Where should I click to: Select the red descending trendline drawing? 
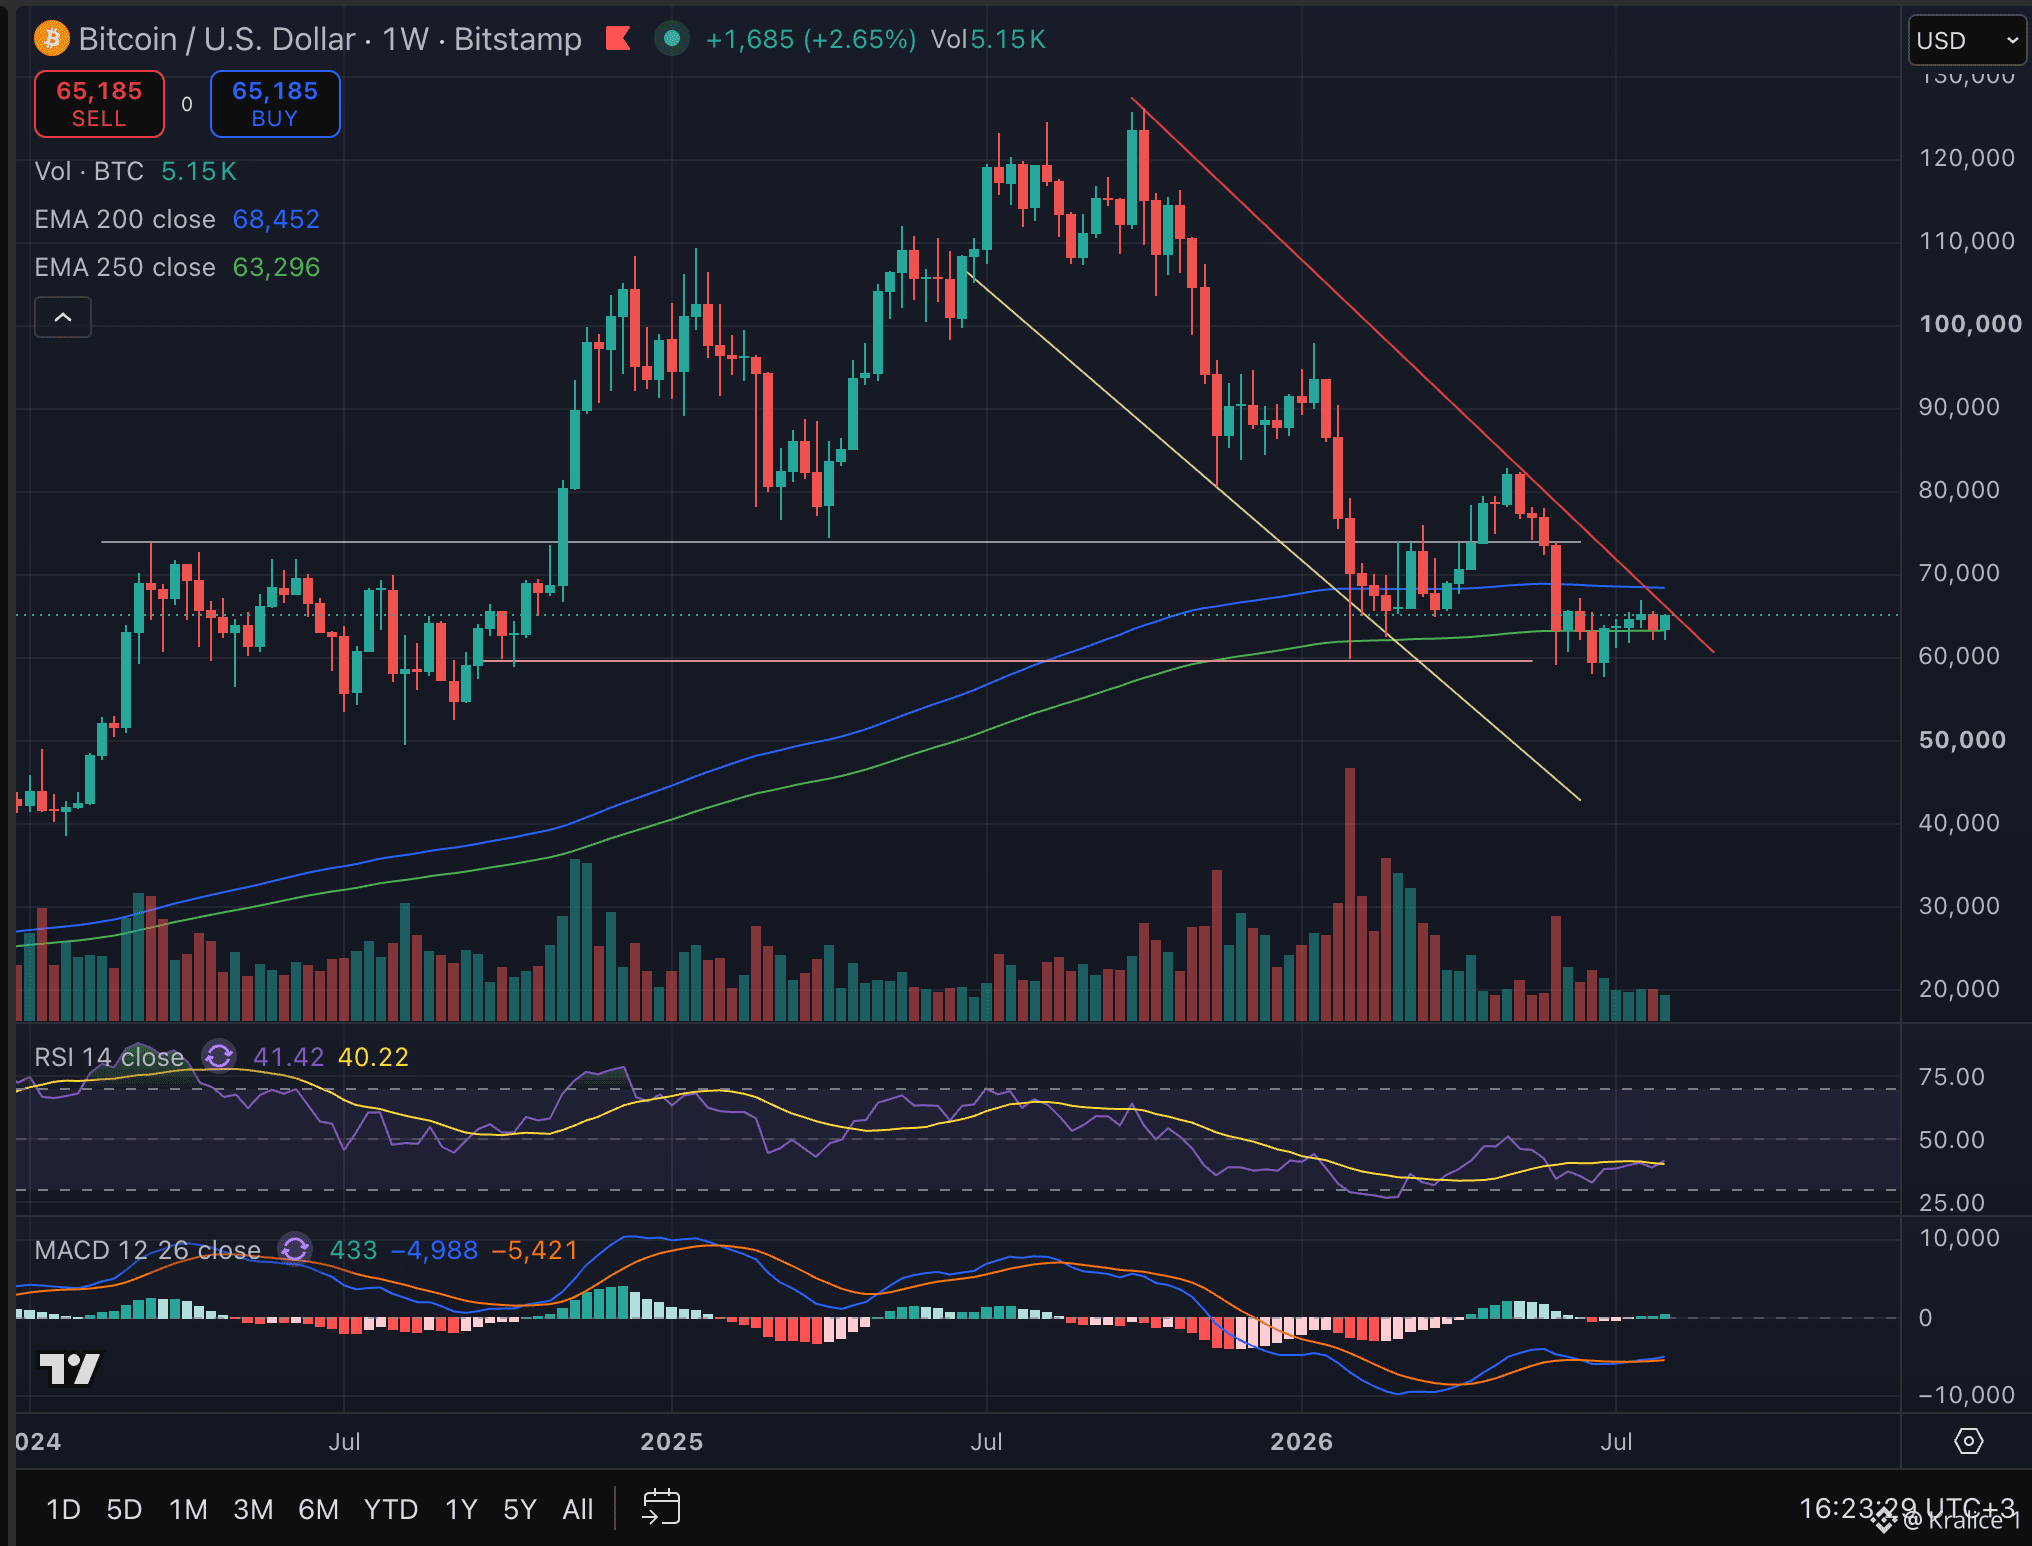point(1422,375)
